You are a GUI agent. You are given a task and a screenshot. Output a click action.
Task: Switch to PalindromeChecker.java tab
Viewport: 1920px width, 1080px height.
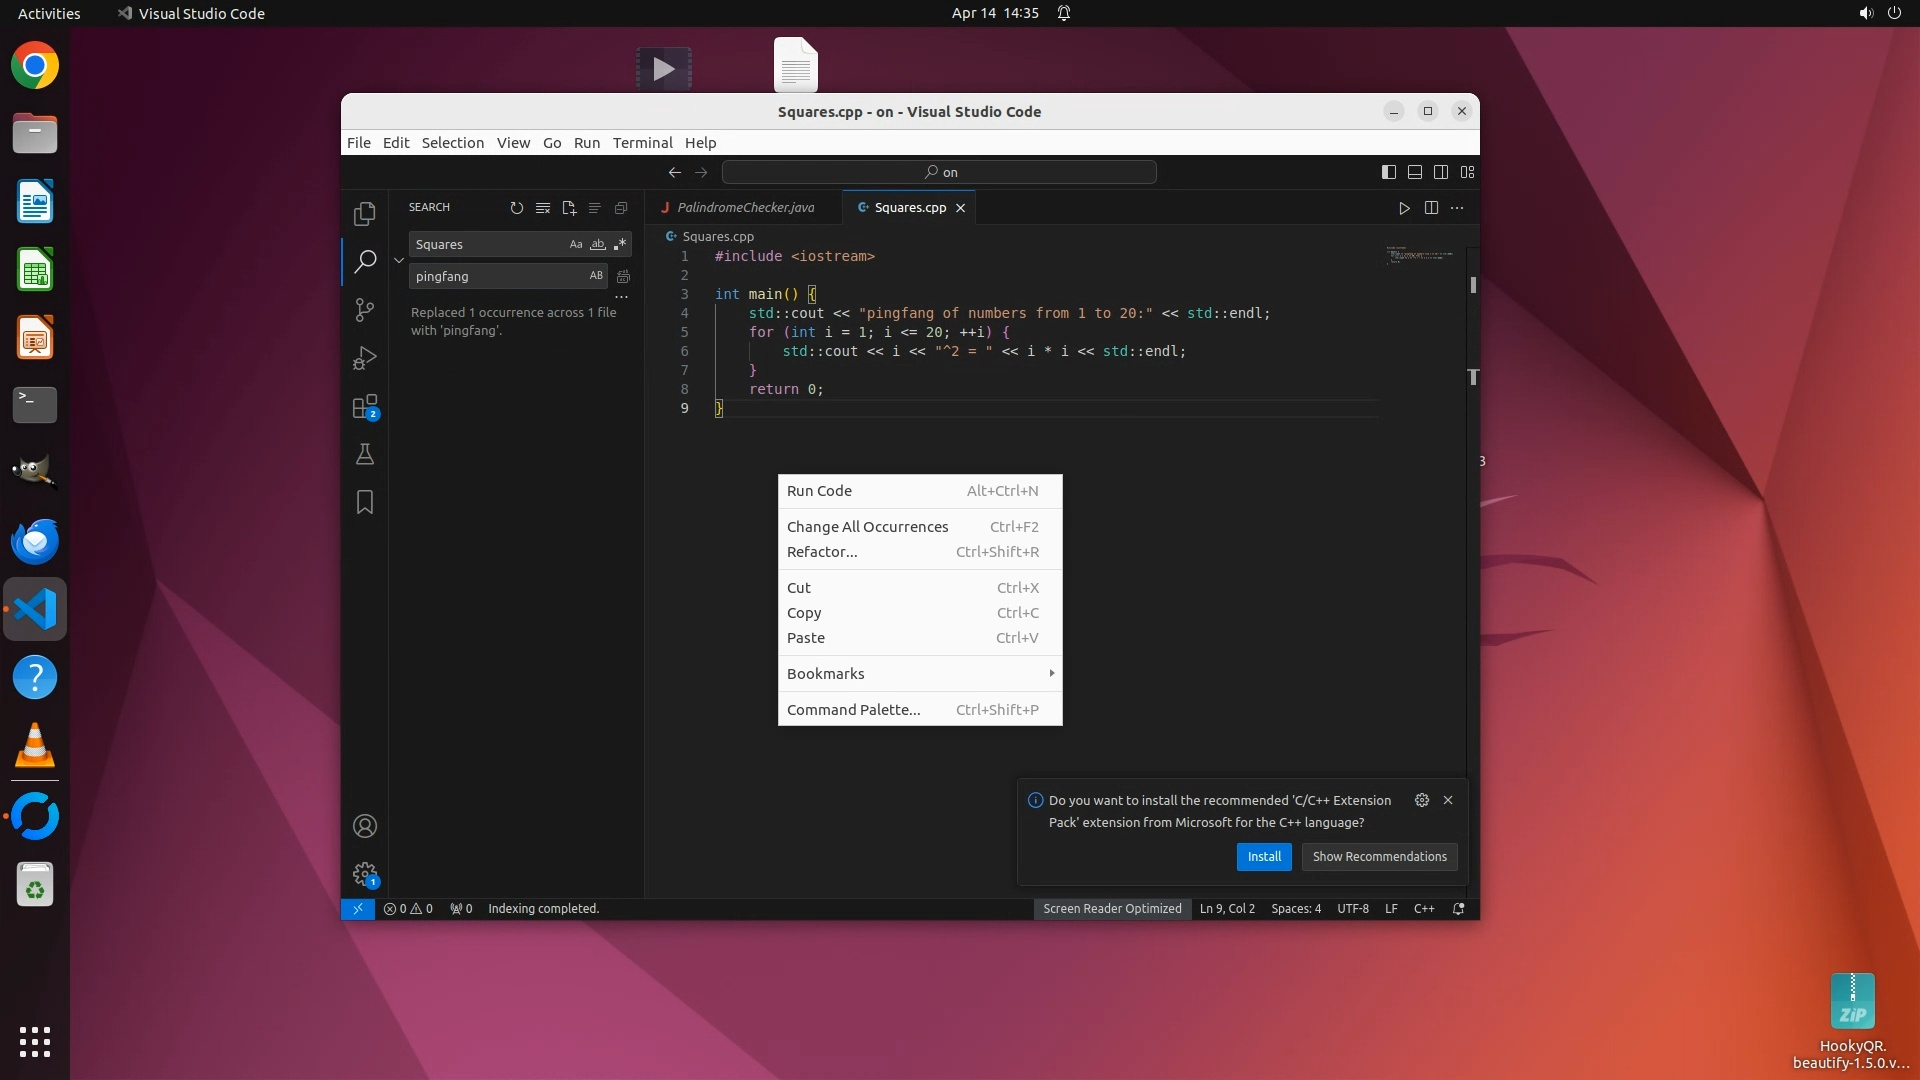coord(744,208)
